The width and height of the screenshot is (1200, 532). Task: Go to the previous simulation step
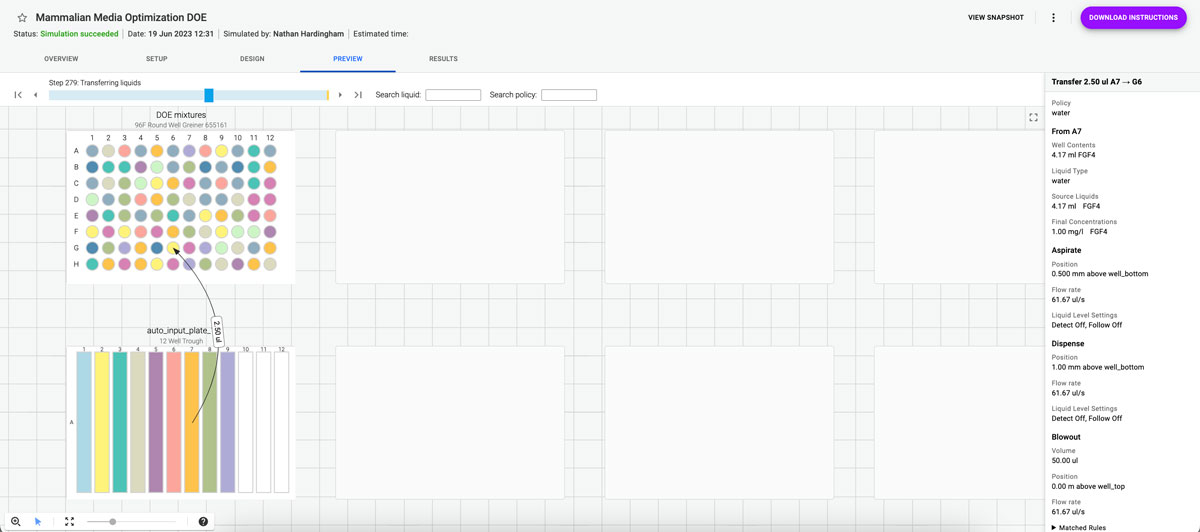[36, 95]
